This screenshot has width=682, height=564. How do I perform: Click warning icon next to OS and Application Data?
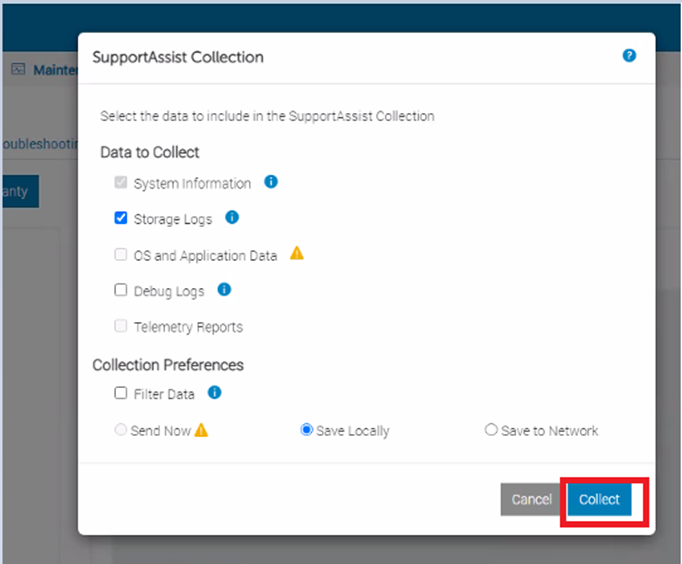coord(297,254)
